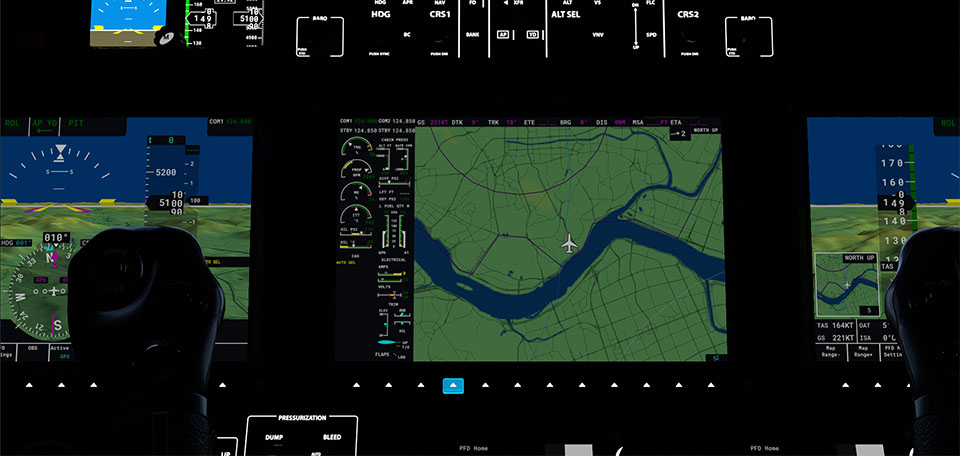Click the GS 221KT readout in the MFD header
Image resolution: width=960 pixels, height=461 pixels.
433,122
